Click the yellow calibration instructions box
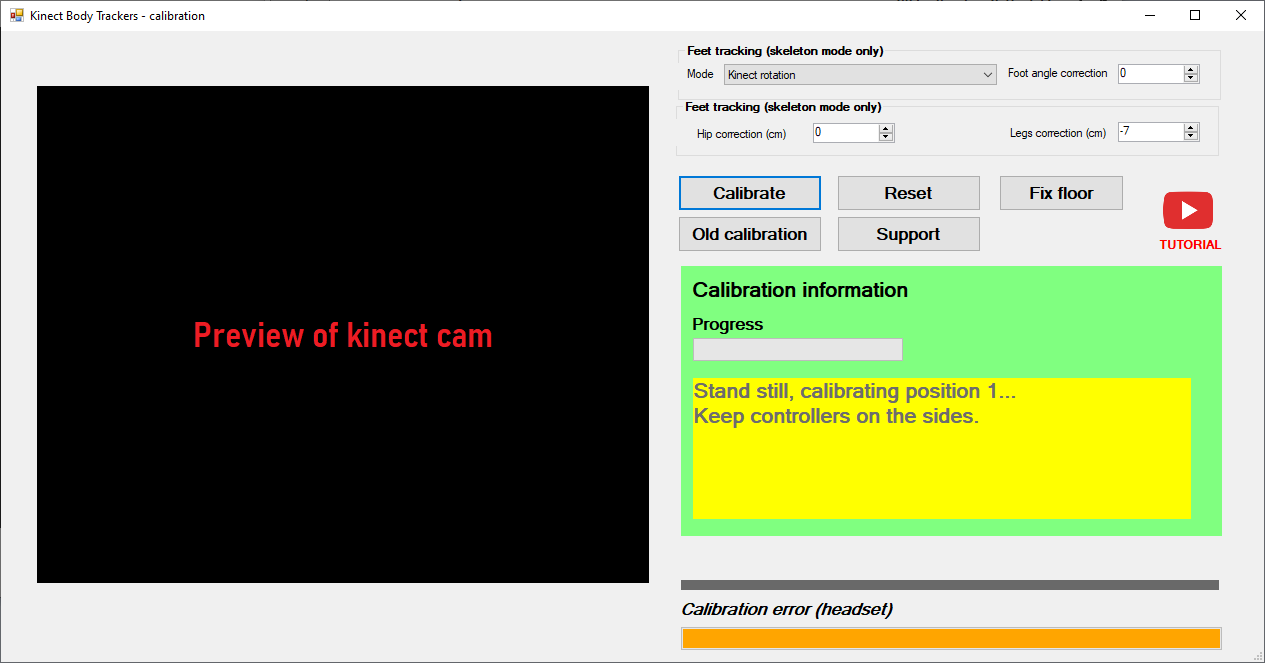This screenshot has height=663, width=1265. tap(942, 448)
